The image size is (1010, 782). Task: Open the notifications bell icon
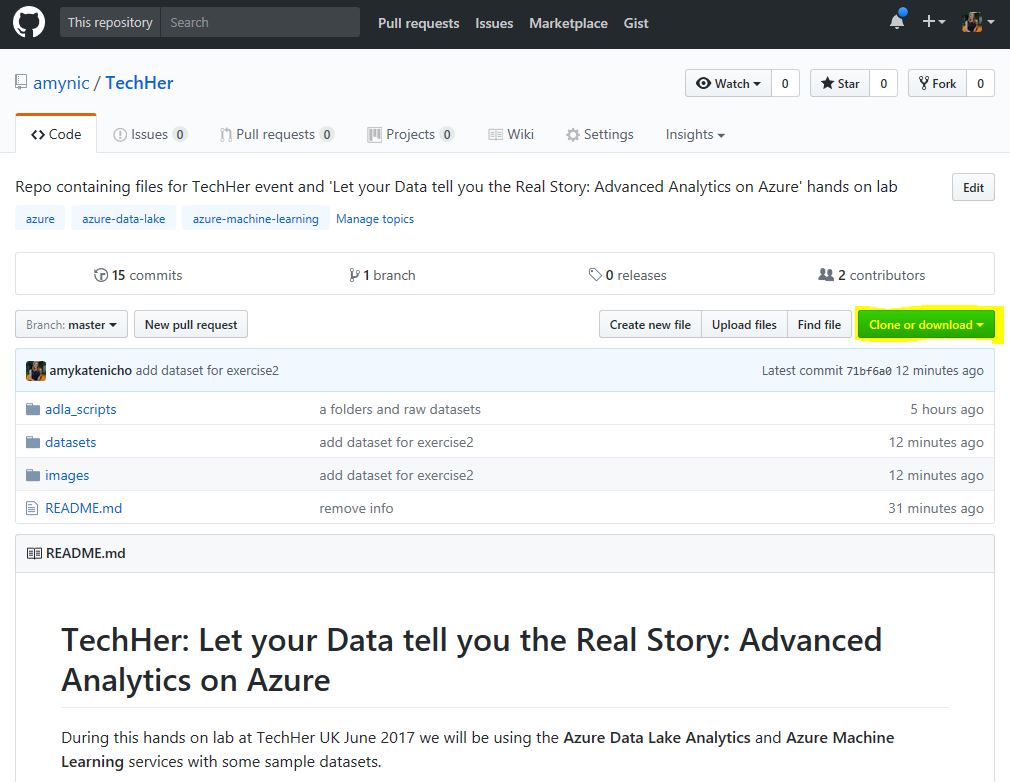897,21
